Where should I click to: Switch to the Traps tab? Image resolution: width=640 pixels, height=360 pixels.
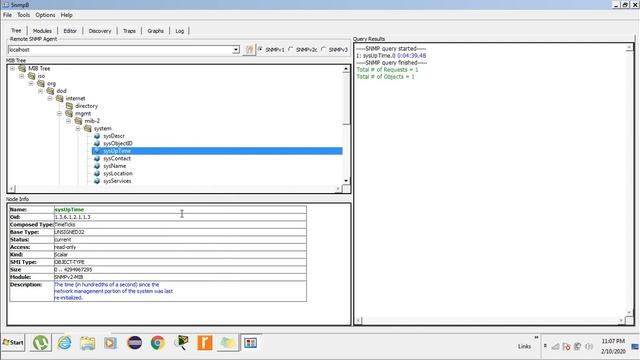[129, 31]
